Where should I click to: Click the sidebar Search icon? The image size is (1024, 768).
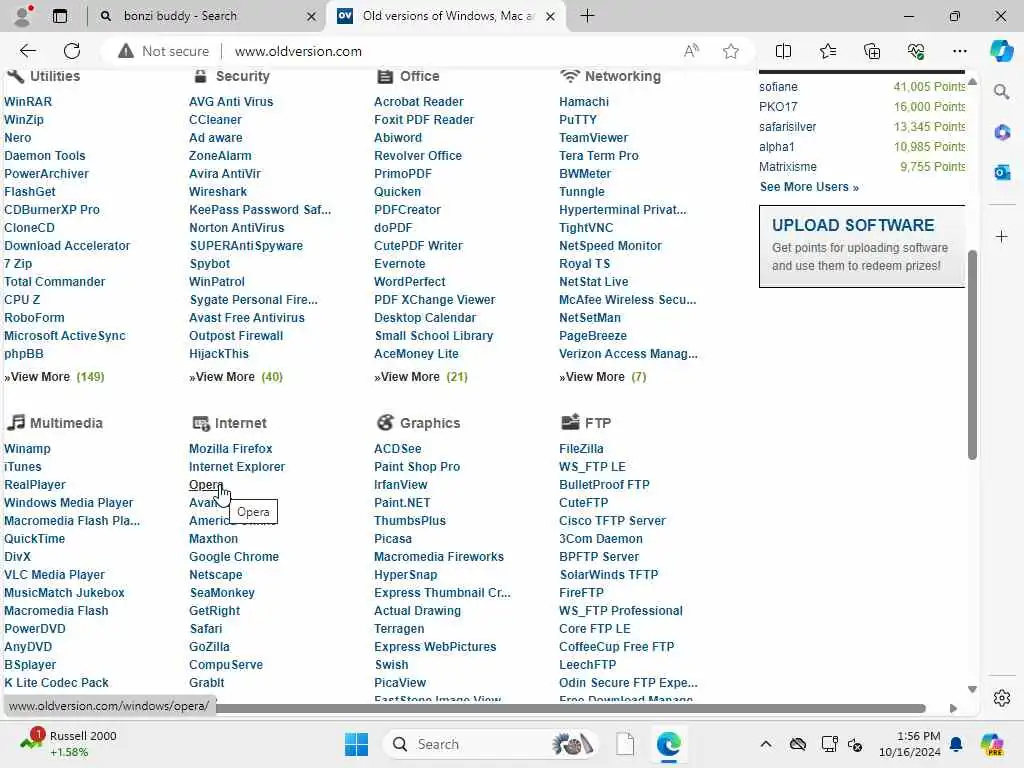click(1001, 91)
